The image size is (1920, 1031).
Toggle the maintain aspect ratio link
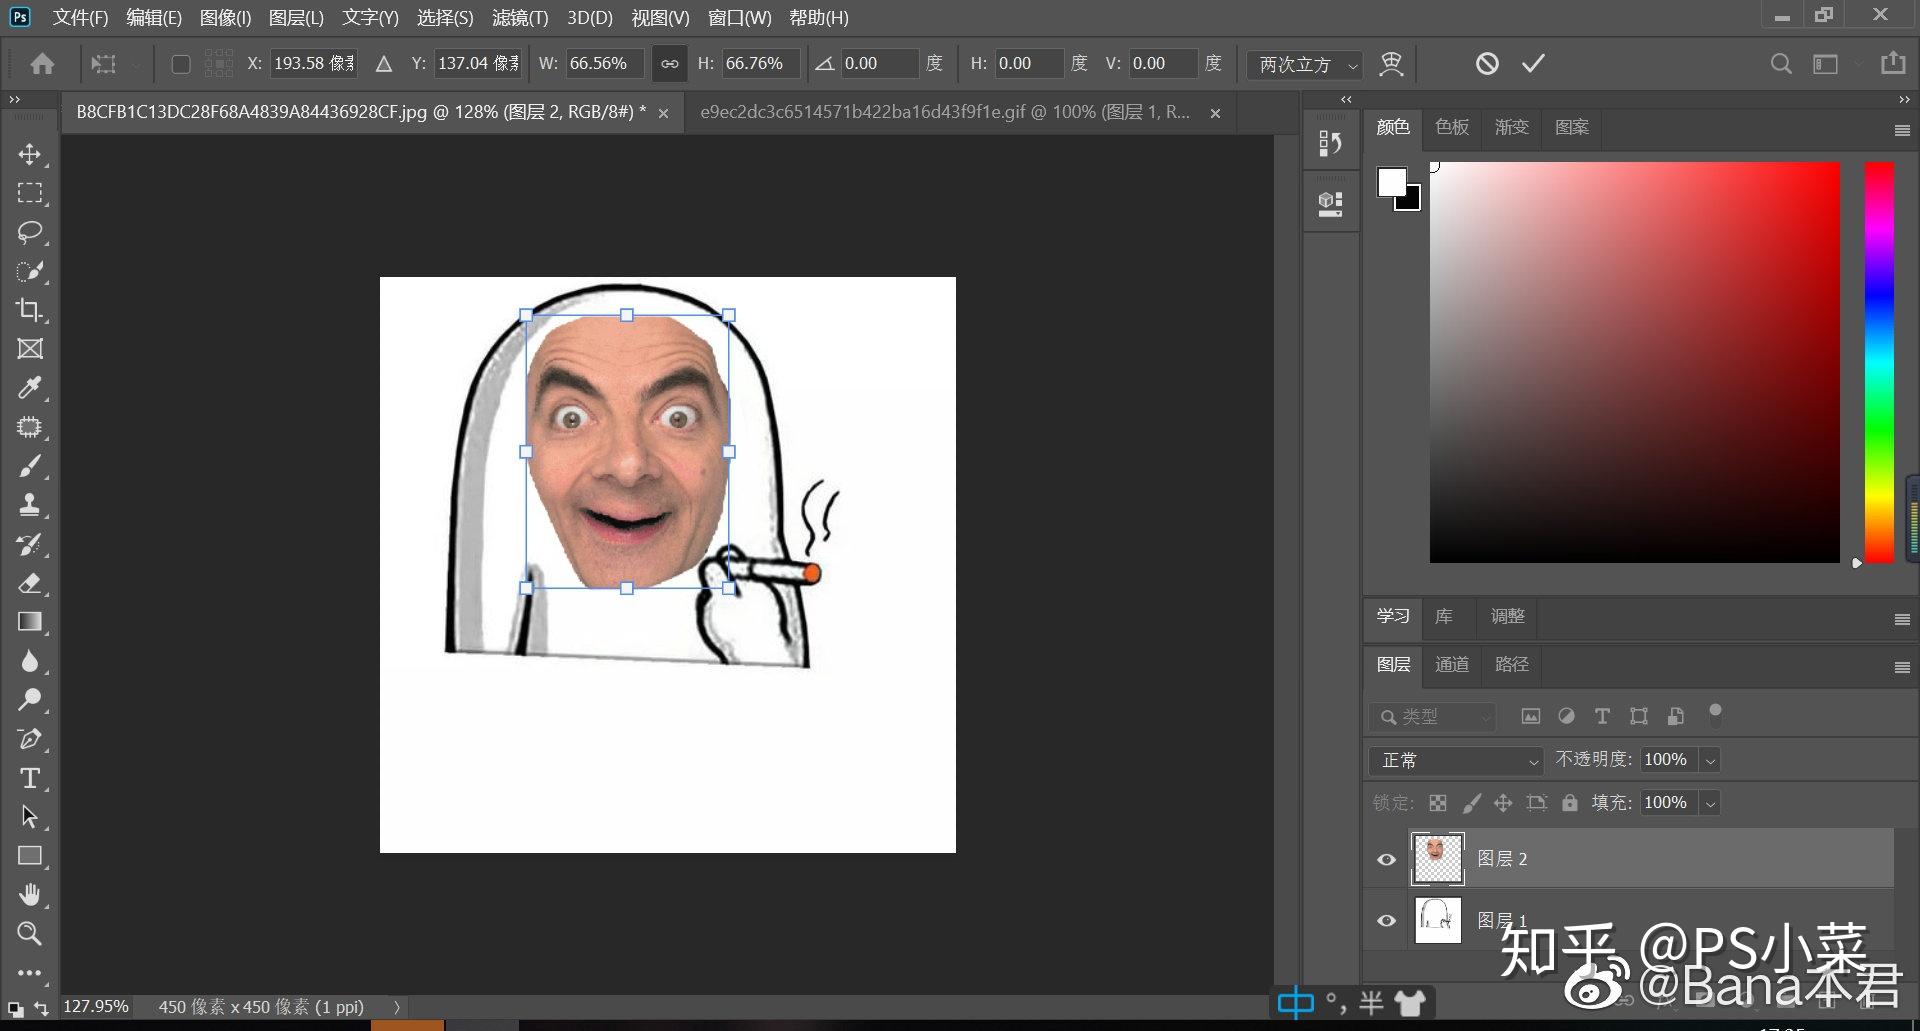tap(669, 64)
